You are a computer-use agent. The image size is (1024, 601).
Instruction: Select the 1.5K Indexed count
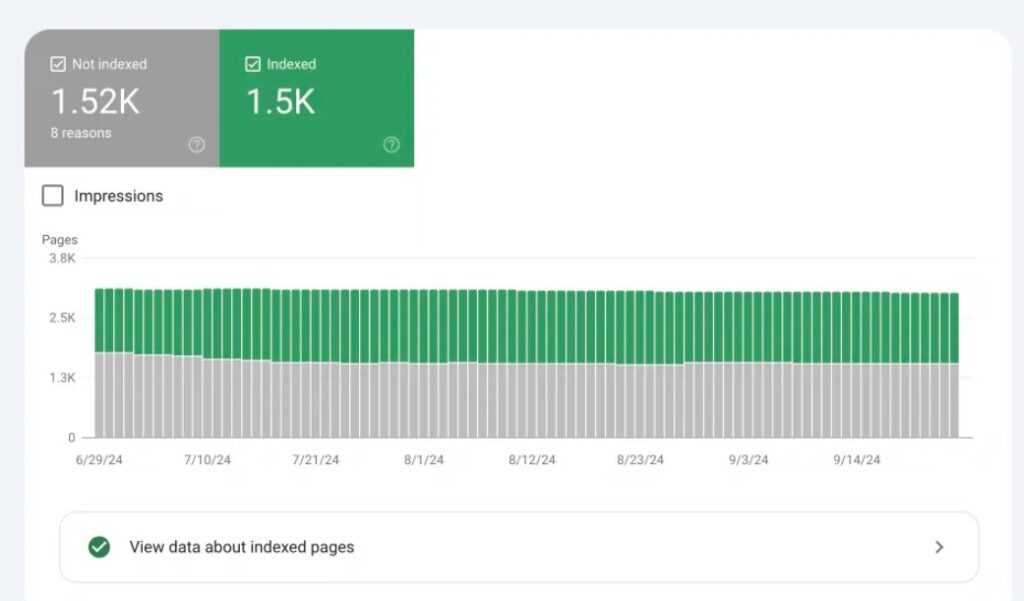[280, 101]
